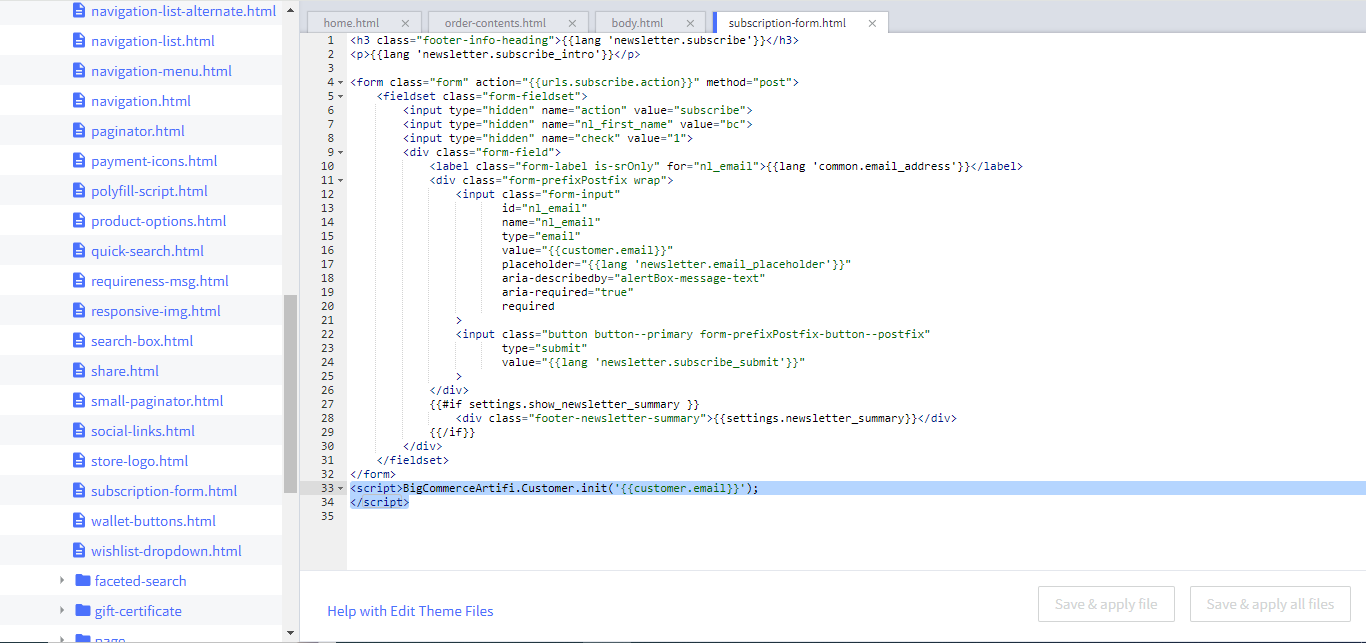Click the closing fieldset tag on line 31
Screen dimensions: 1366x643
coord(412,460)
